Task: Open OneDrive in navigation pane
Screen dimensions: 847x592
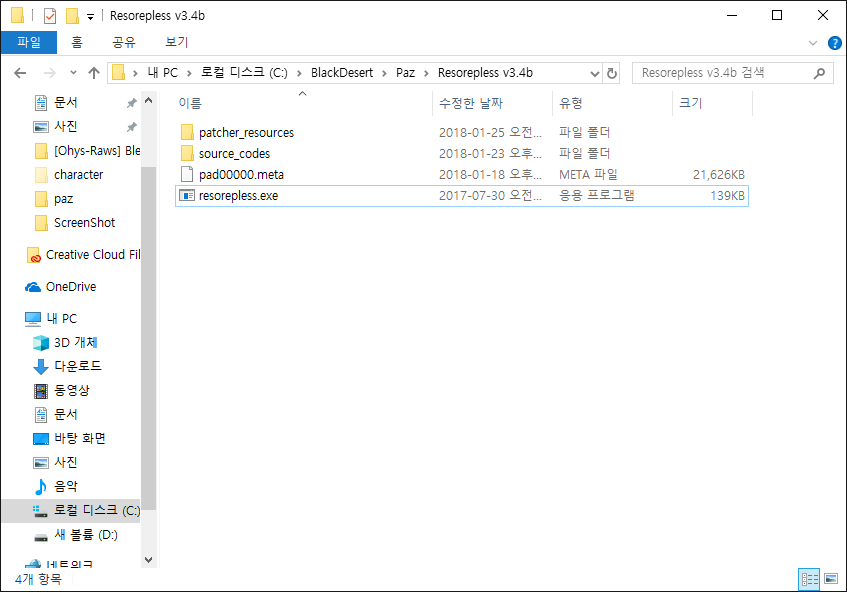Action: [70, 286]
